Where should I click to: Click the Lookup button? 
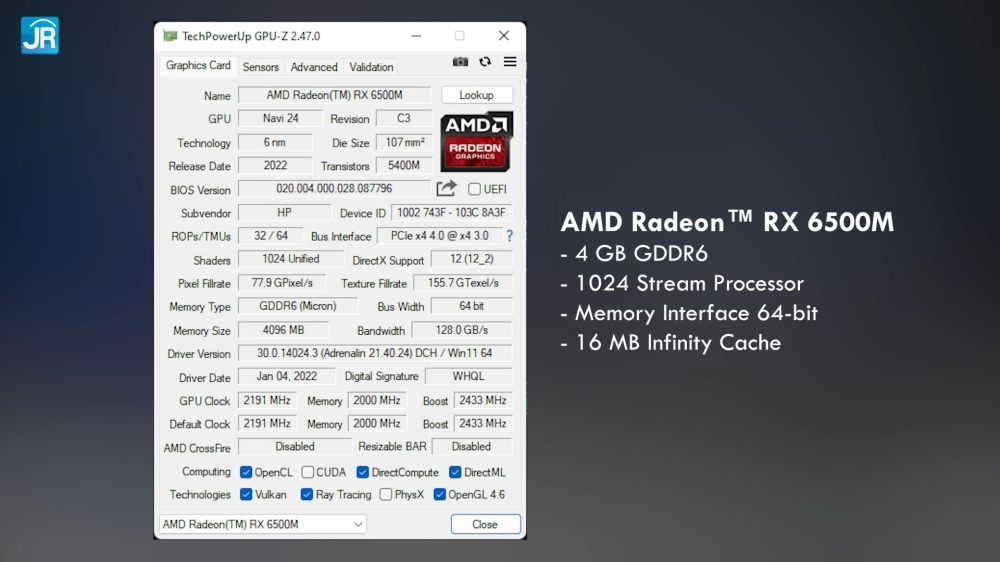(476, 95)
